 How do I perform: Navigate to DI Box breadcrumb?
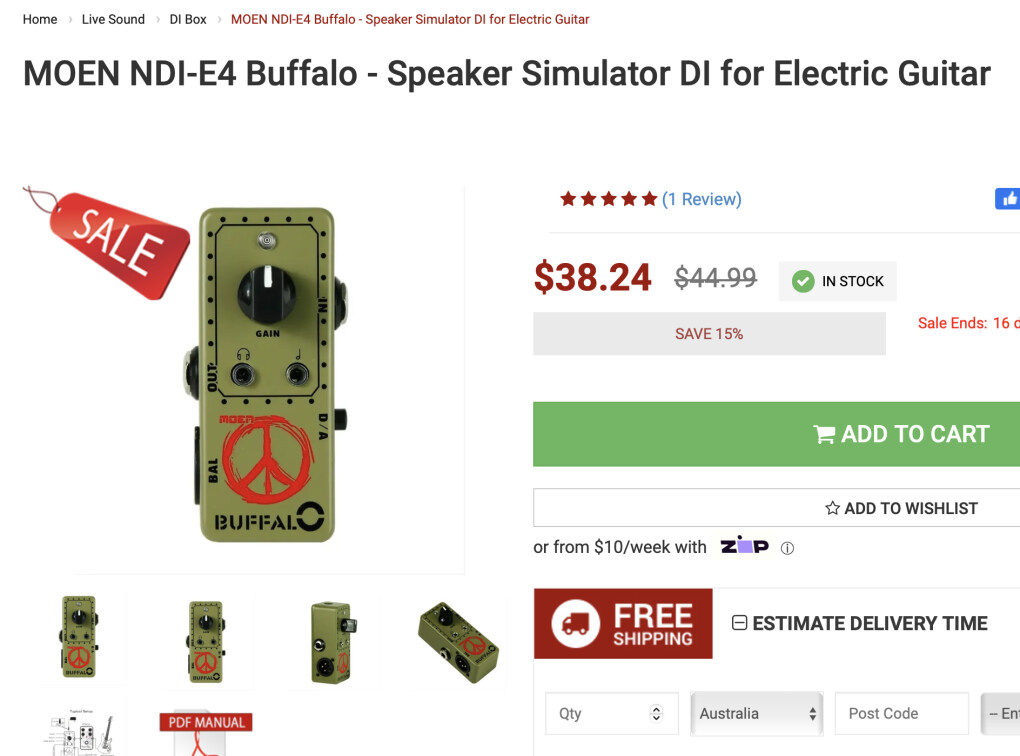[188, 19]
